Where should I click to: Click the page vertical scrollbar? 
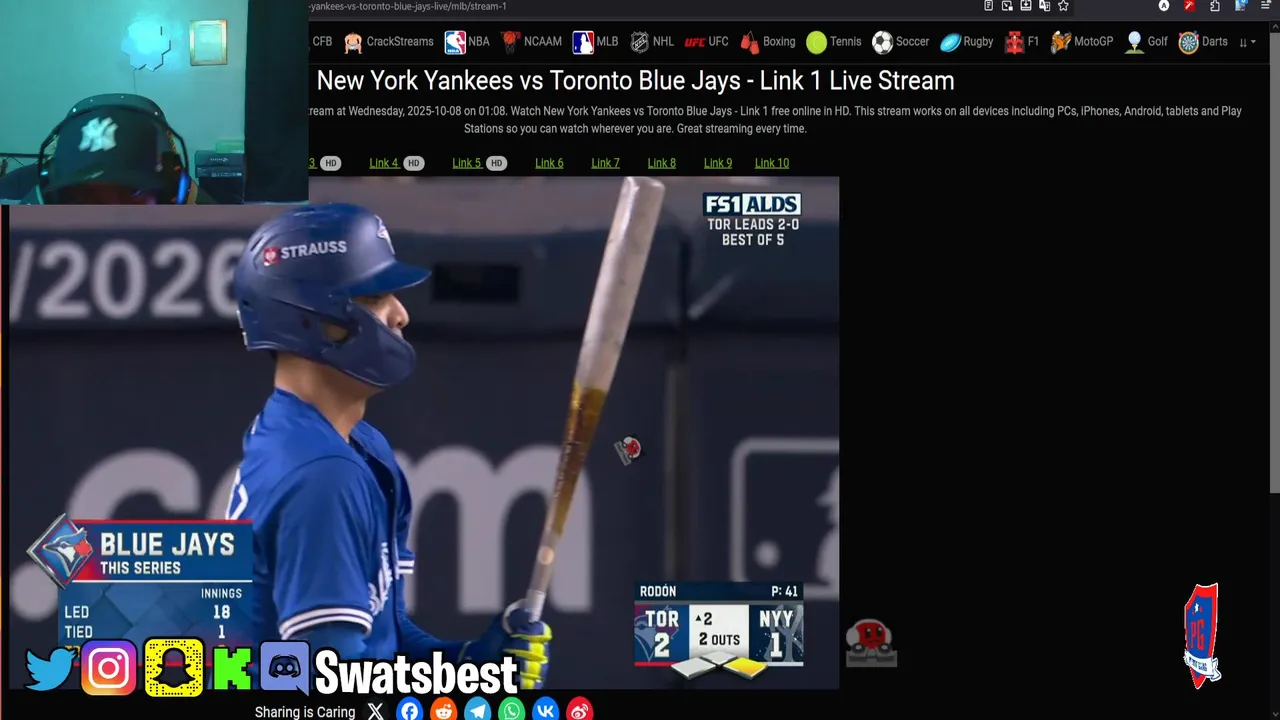[x=1274, y=260]
